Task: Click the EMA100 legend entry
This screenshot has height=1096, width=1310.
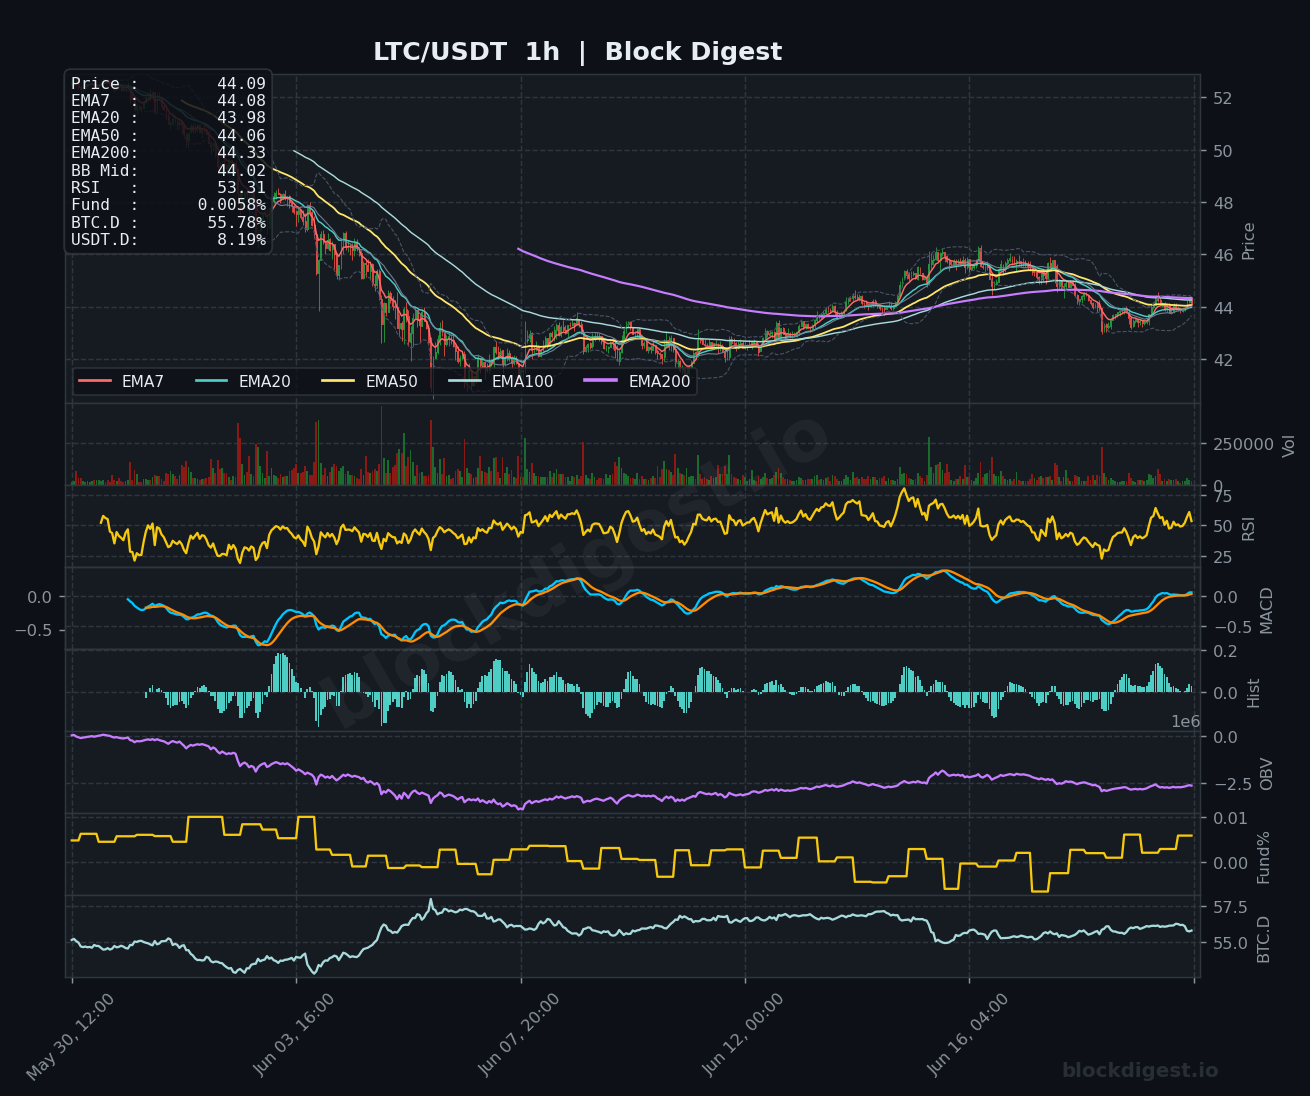Action: [x=500, y=381]
